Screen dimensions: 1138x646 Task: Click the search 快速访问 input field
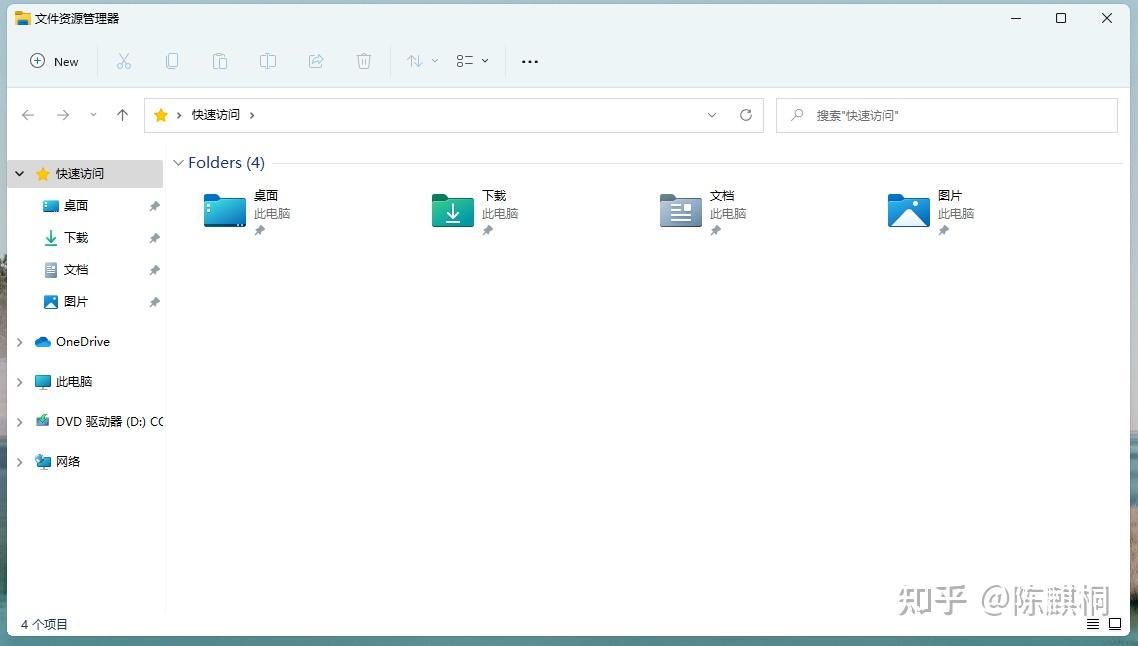[x=946, y=115]
